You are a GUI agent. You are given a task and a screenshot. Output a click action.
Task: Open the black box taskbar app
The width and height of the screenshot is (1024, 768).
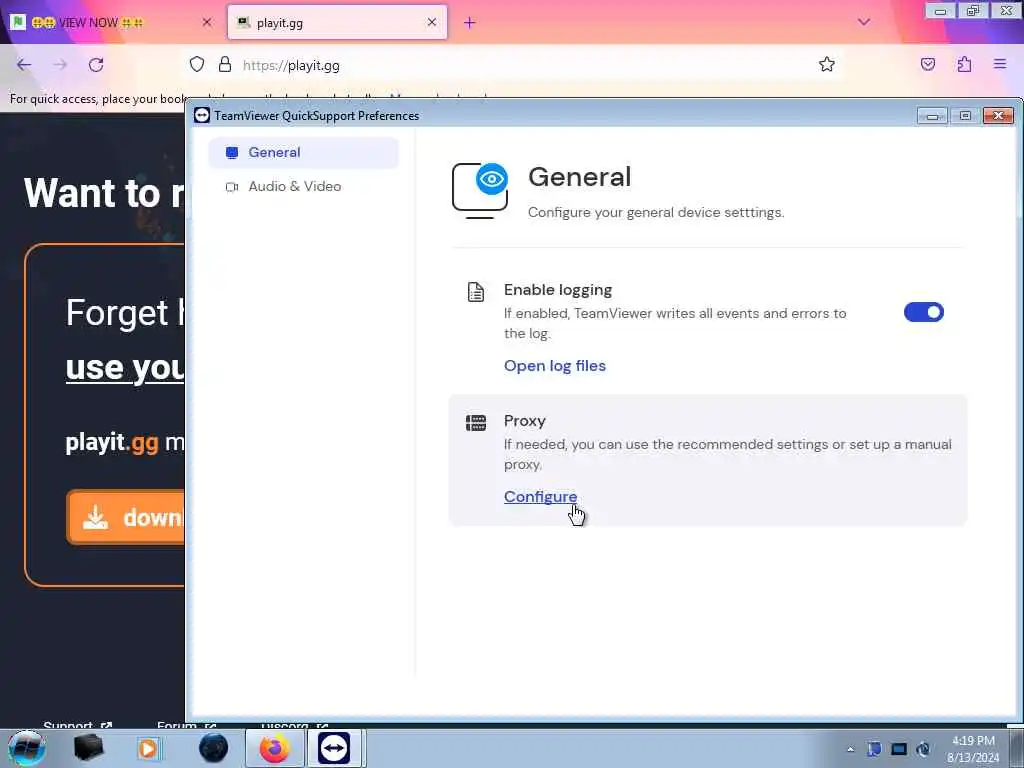88,748
